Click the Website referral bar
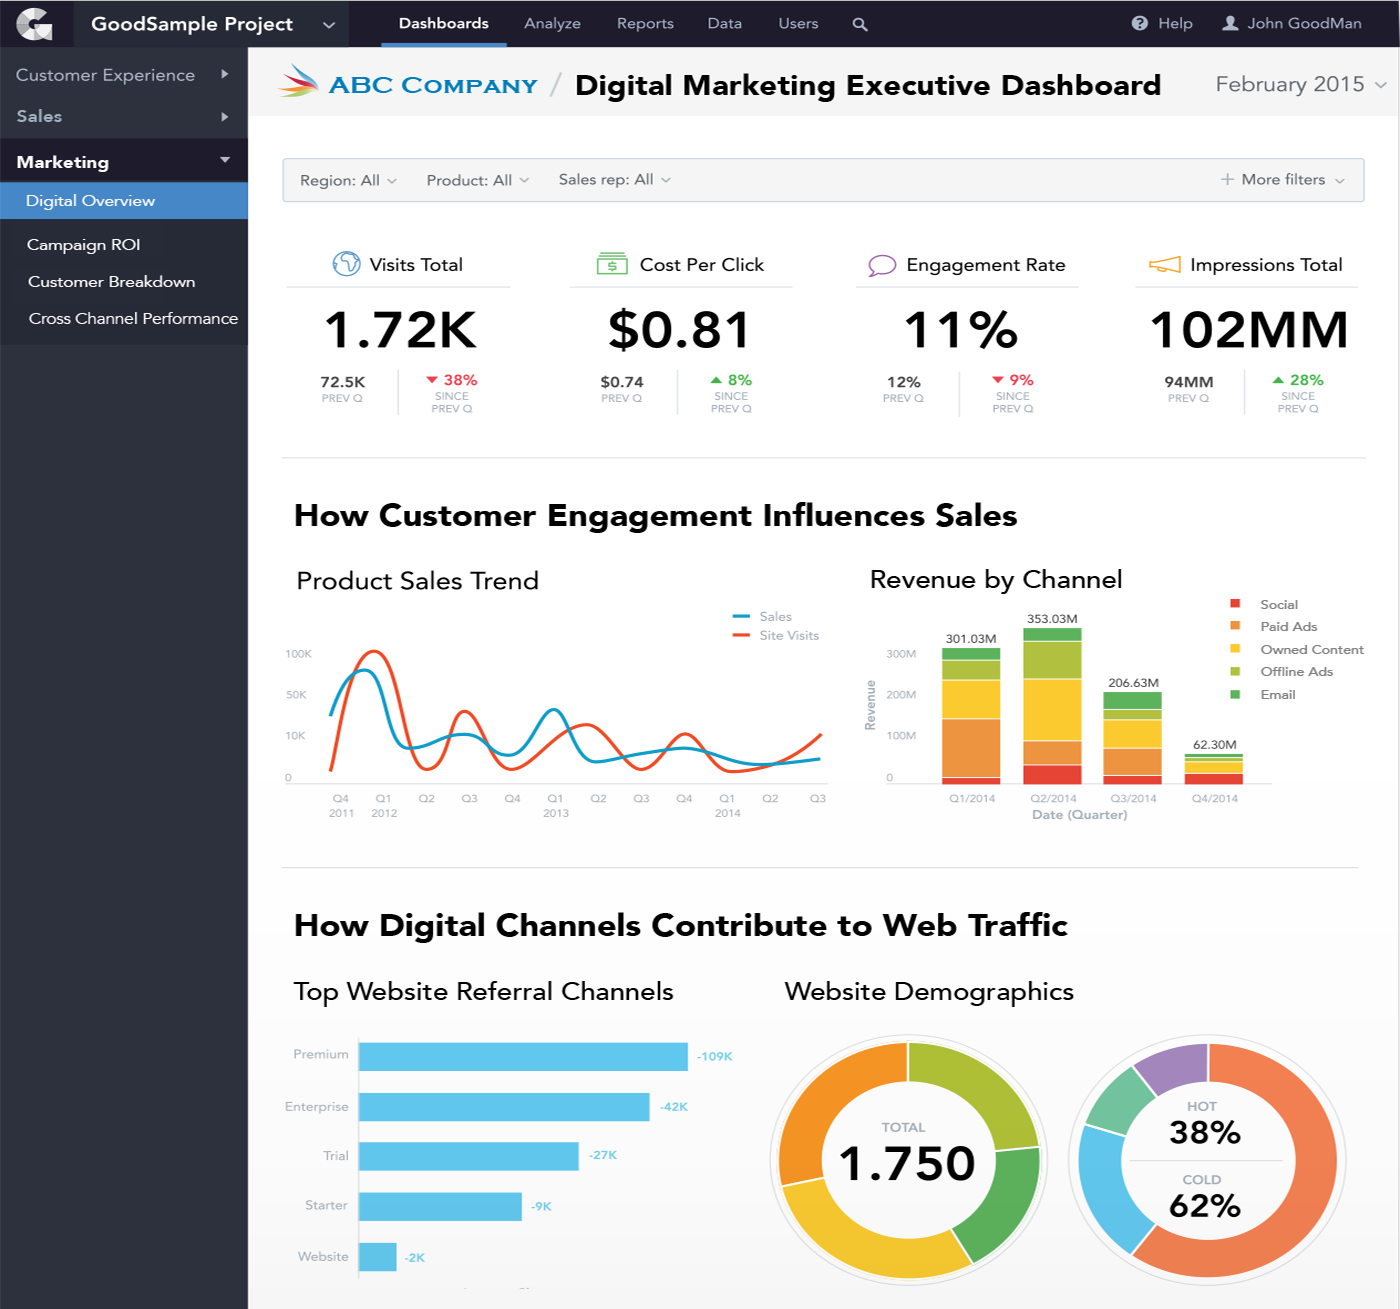The width and height of the screenshot is (1400, 1309). coord(378,1257)
